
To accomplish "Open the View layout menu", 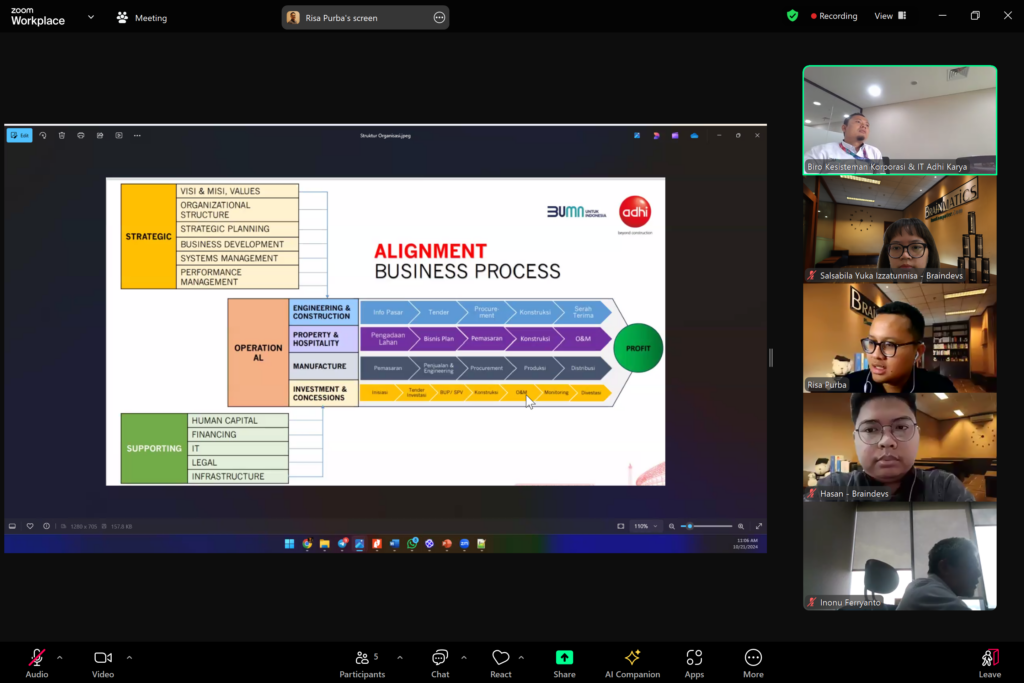I will click(889, 16).
